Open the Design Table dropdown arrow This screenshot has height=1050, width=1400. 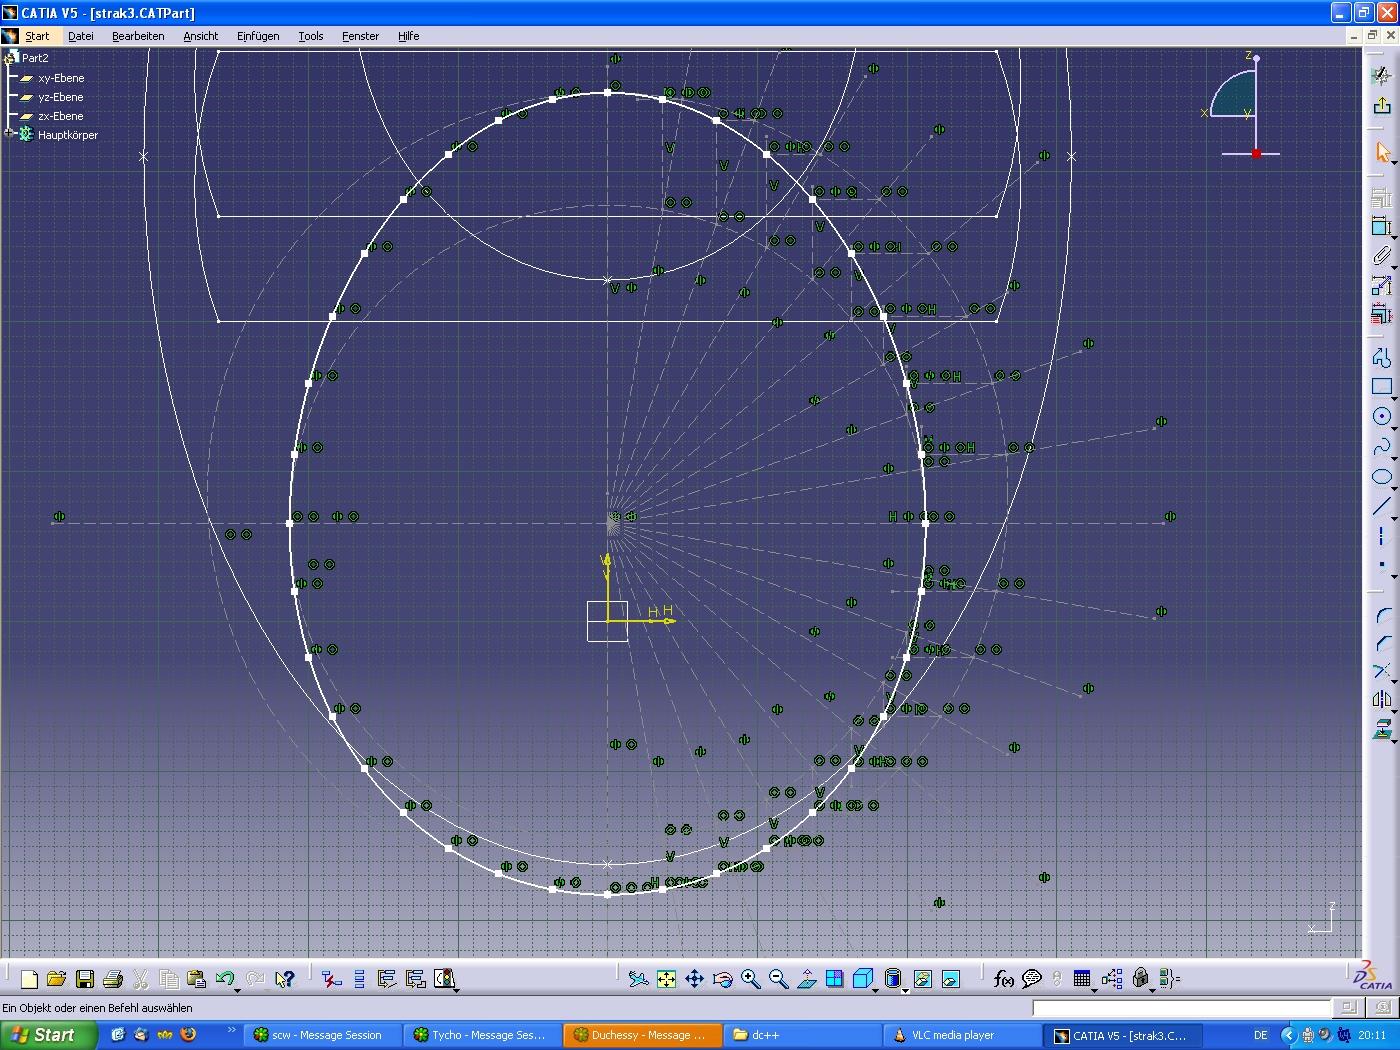pyautogui.click(x=1094, y=990)
